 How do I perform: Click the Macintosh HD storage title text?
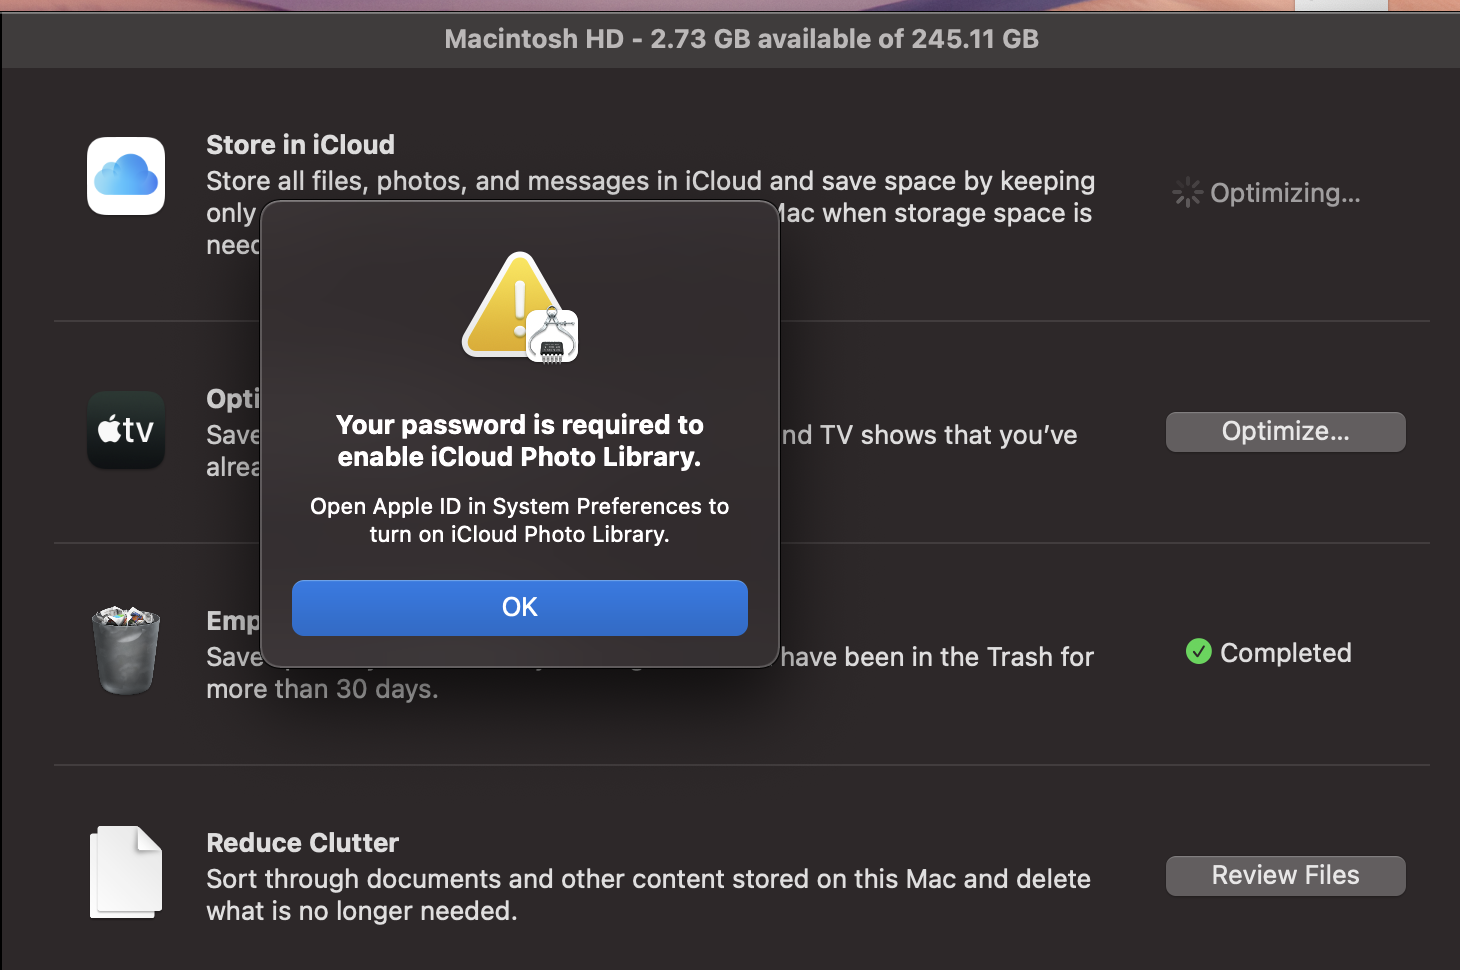pos(742,39)
